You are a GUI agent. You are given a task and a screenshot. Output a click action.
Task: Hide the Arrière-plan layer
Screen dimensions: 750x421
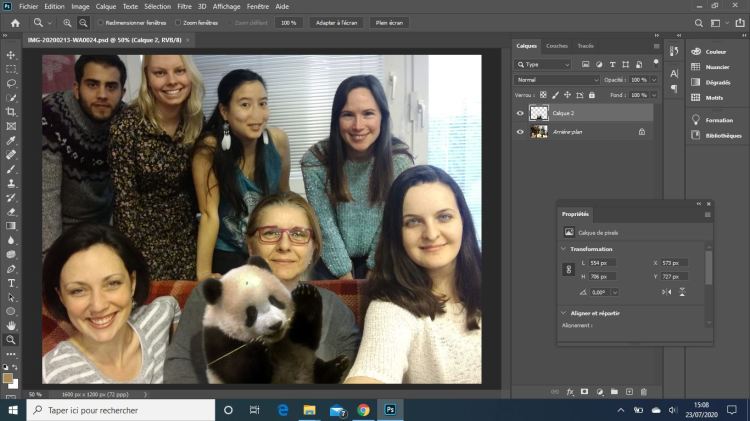(520, 132)
